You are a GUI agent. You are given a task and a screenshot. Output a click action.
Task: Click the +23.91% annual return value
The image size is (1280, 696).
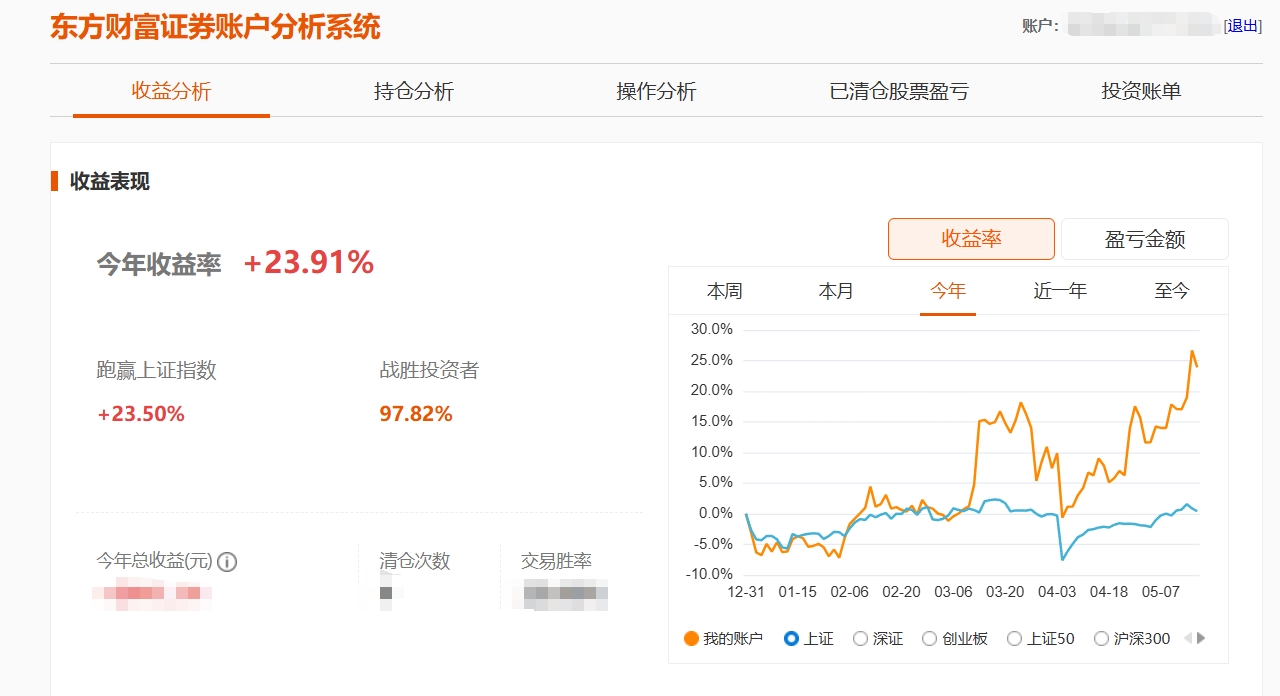point(309,262)
